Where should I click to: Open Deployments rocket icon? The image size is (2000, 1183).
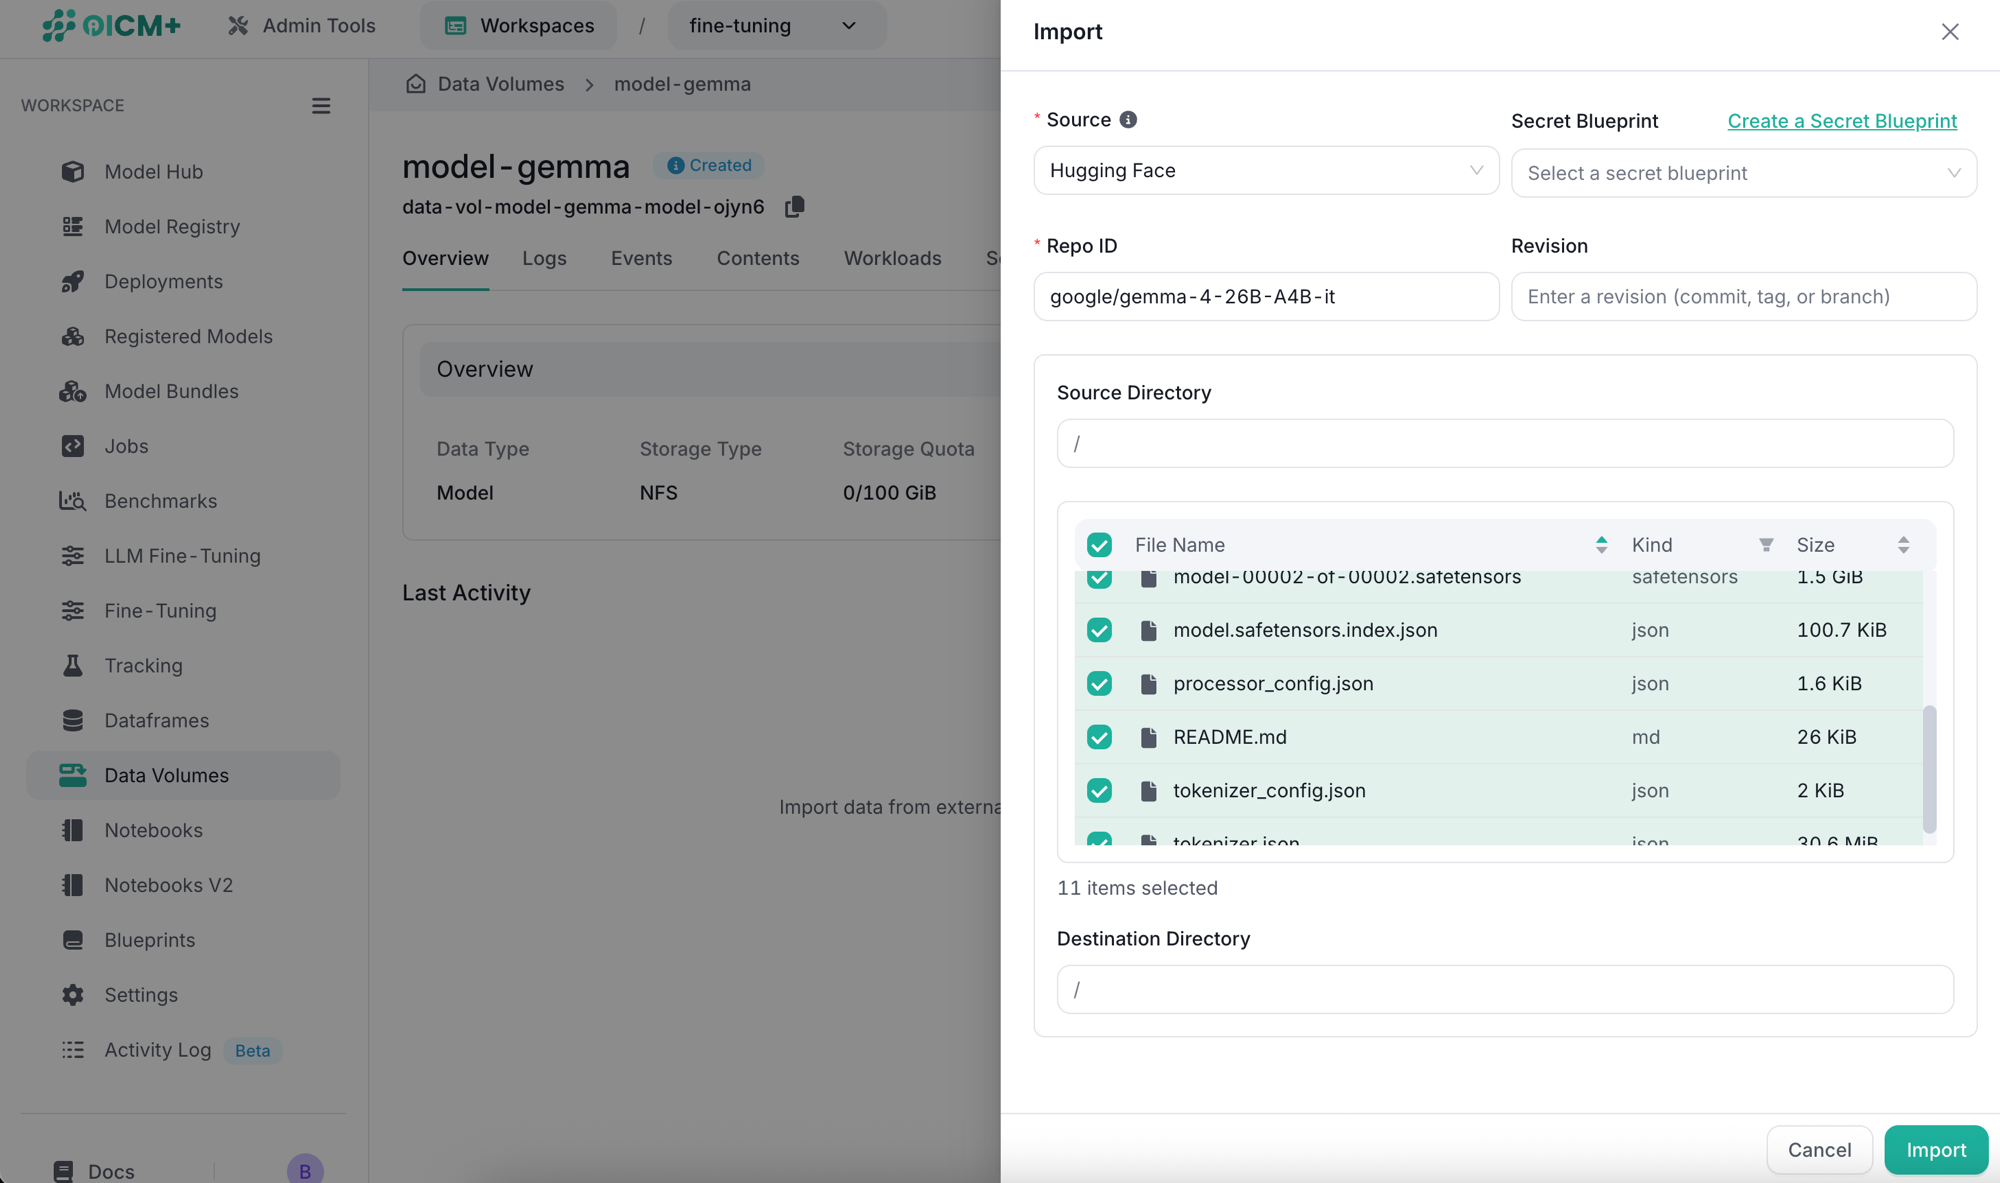(x=72, y=282)
